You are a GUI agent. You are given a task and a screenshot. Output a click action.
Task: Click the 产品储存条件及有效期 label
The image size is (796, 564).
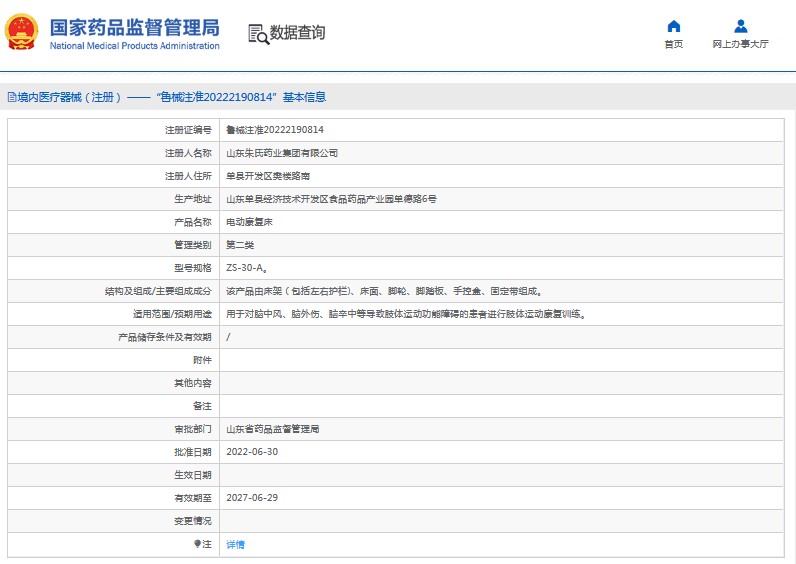click(164, 337)
